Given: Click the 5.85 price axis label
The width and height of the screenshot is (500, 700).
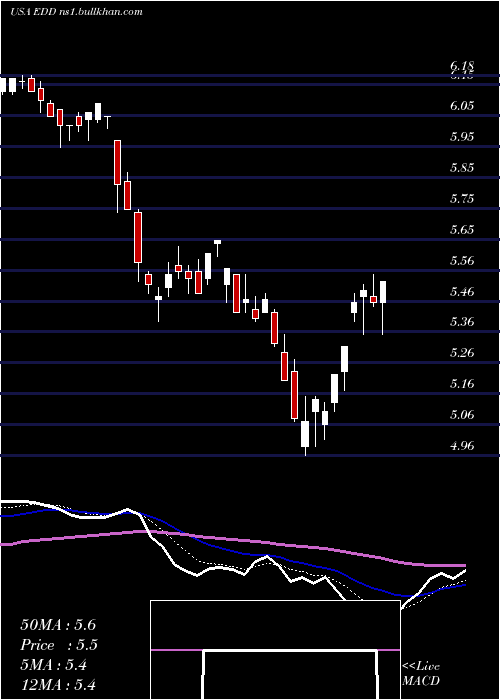Looking at the screenshot, I should (462, 168).
